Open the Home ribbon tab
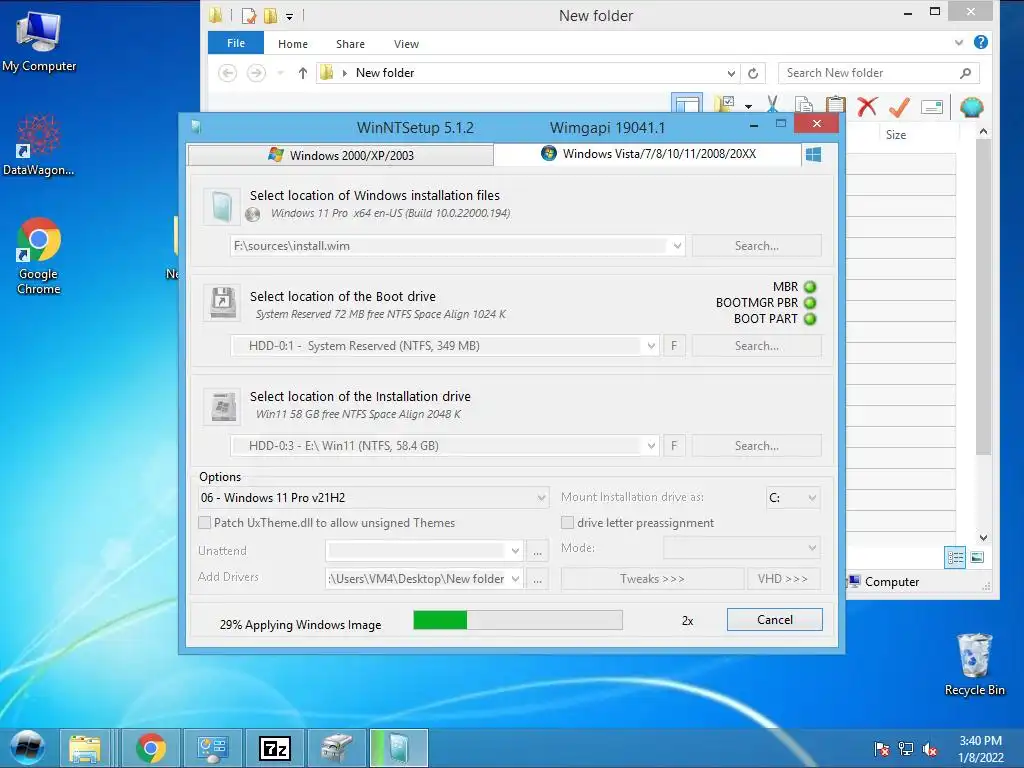 pyautogui.click(x=293, y=44)
